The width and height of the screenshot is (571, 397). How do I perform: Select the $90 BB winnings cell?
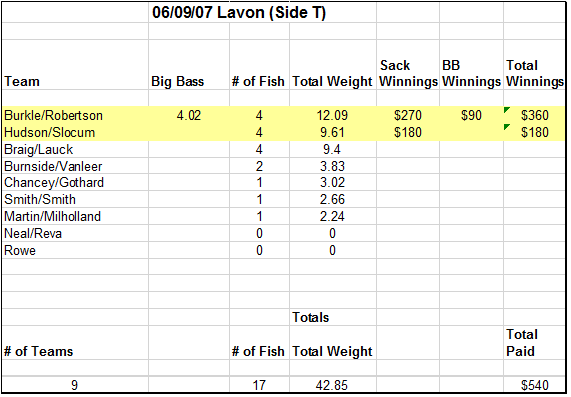tap(471, 115)
